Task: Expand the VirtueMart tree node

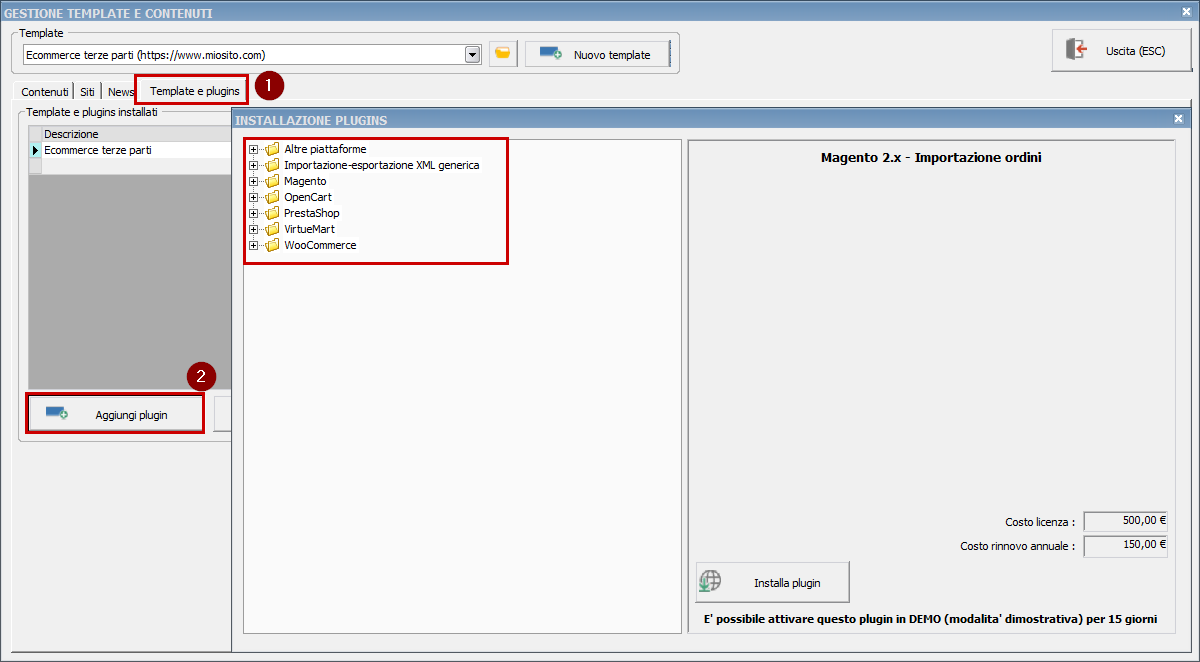Action: (x=253, y=229)
